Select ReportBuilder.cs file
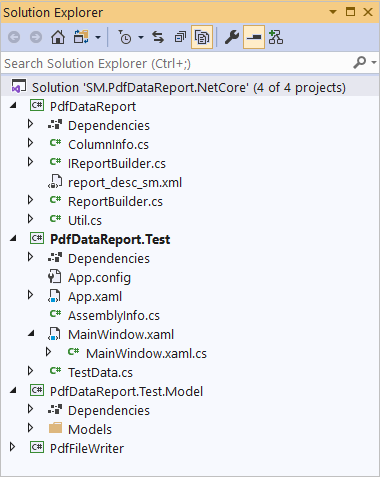The height and width of the screenshot is (477, 380). (x=115, y=202)
